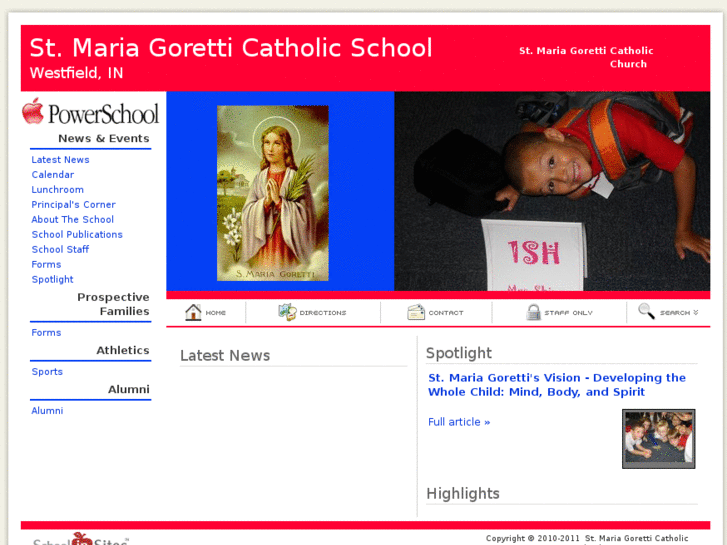Open the Latest News sidebar link
This screenshot has width=727, height=545.
(60, 160)
